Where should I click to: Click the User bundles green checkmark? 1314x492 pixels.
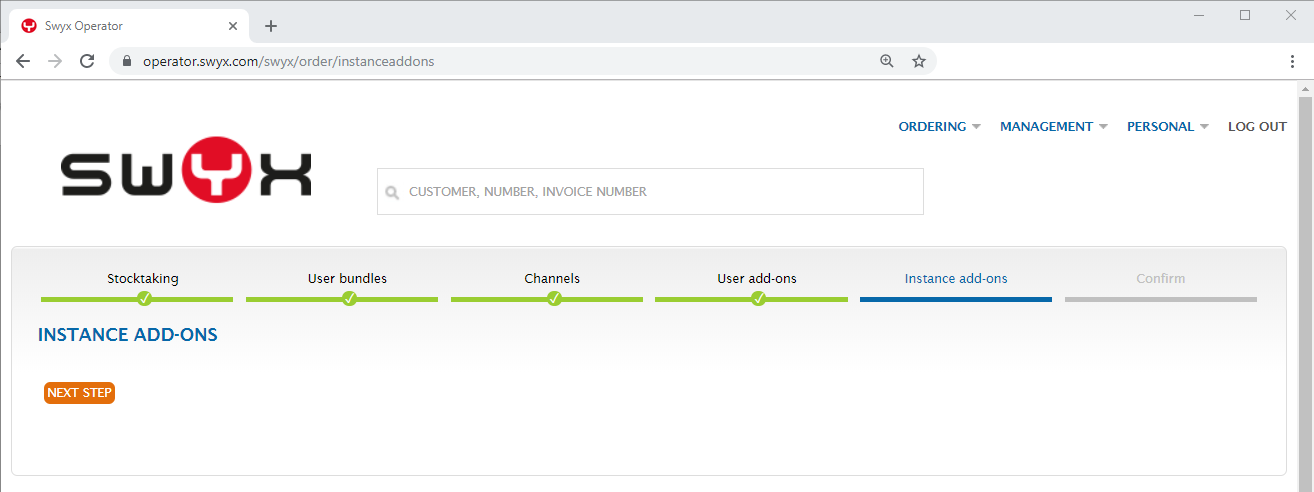pyautogui.click(x=349, y=298)
